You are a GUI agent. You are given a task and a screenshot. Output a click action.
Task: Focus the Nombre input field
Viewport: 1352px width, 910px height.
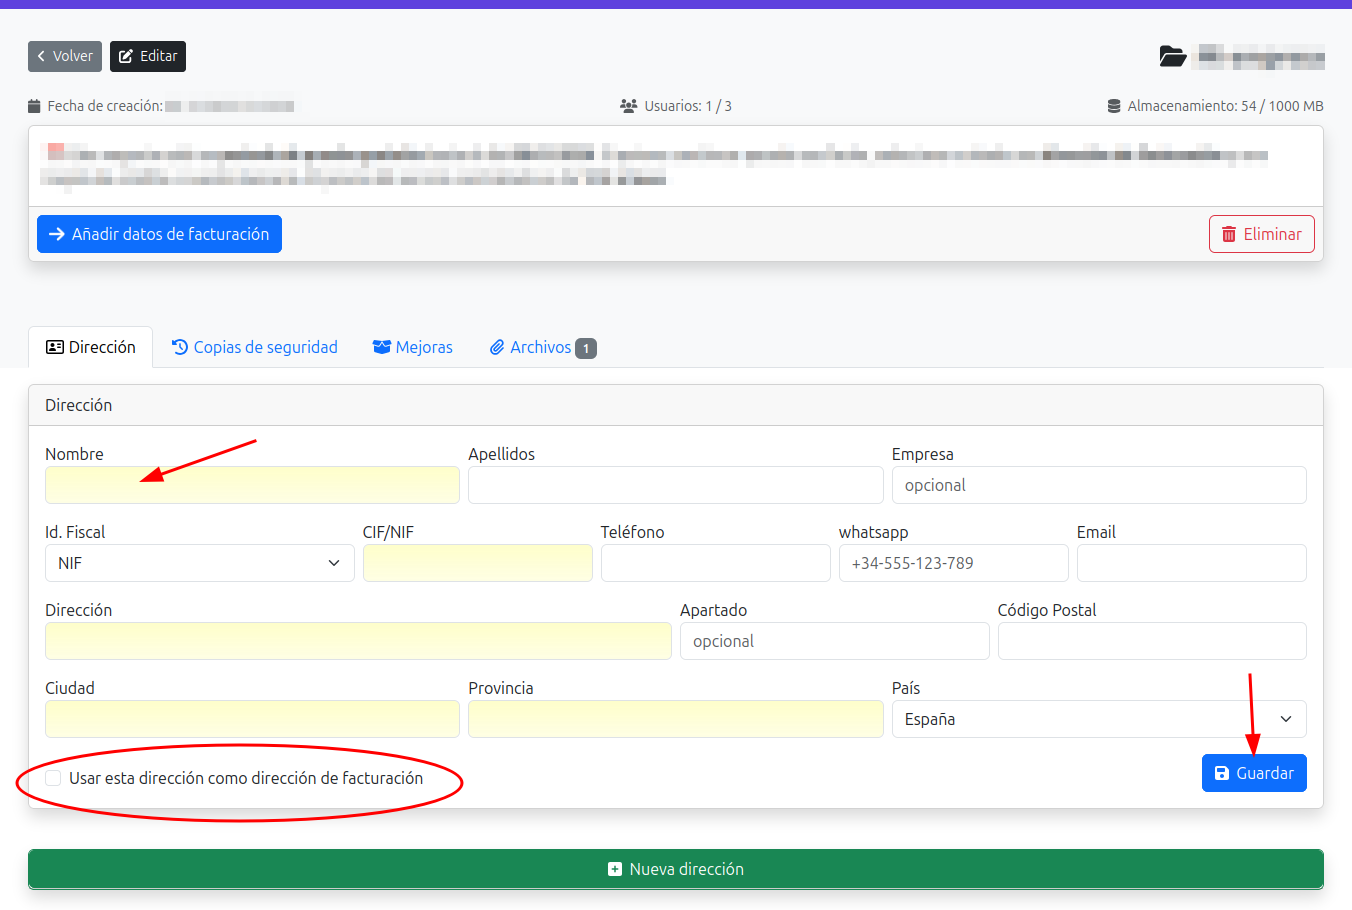(252, 485)
